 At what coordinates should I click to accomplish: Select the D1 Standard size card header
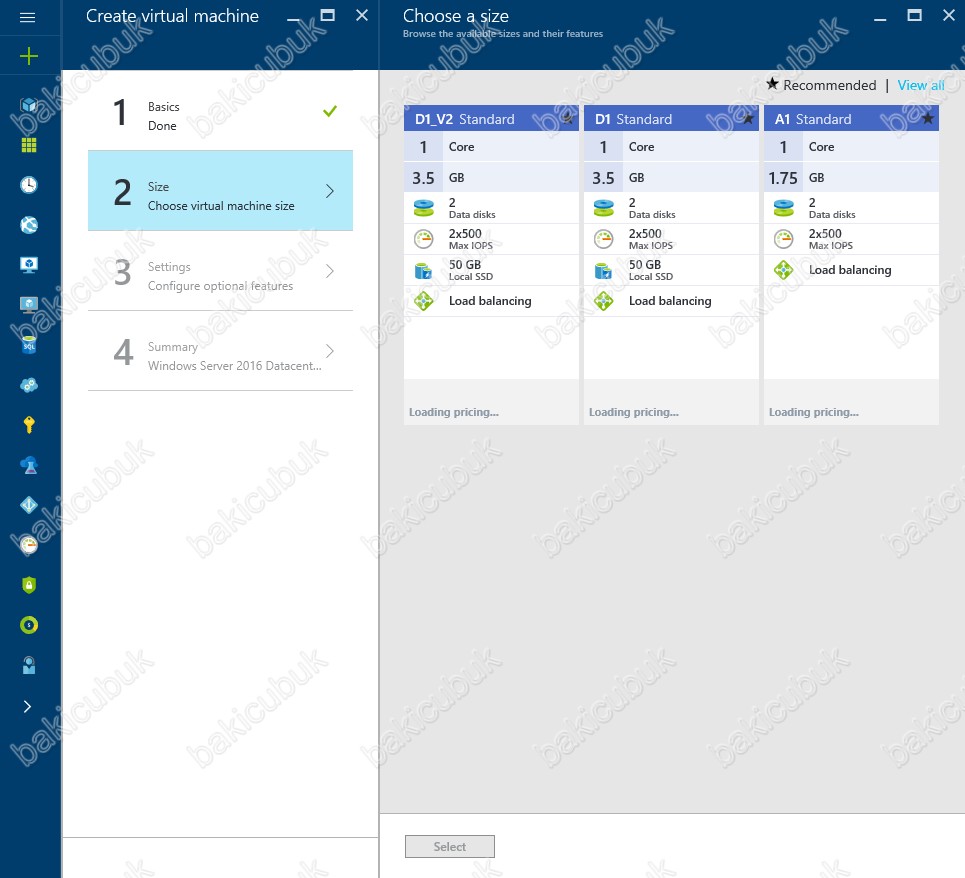point(671,118)
